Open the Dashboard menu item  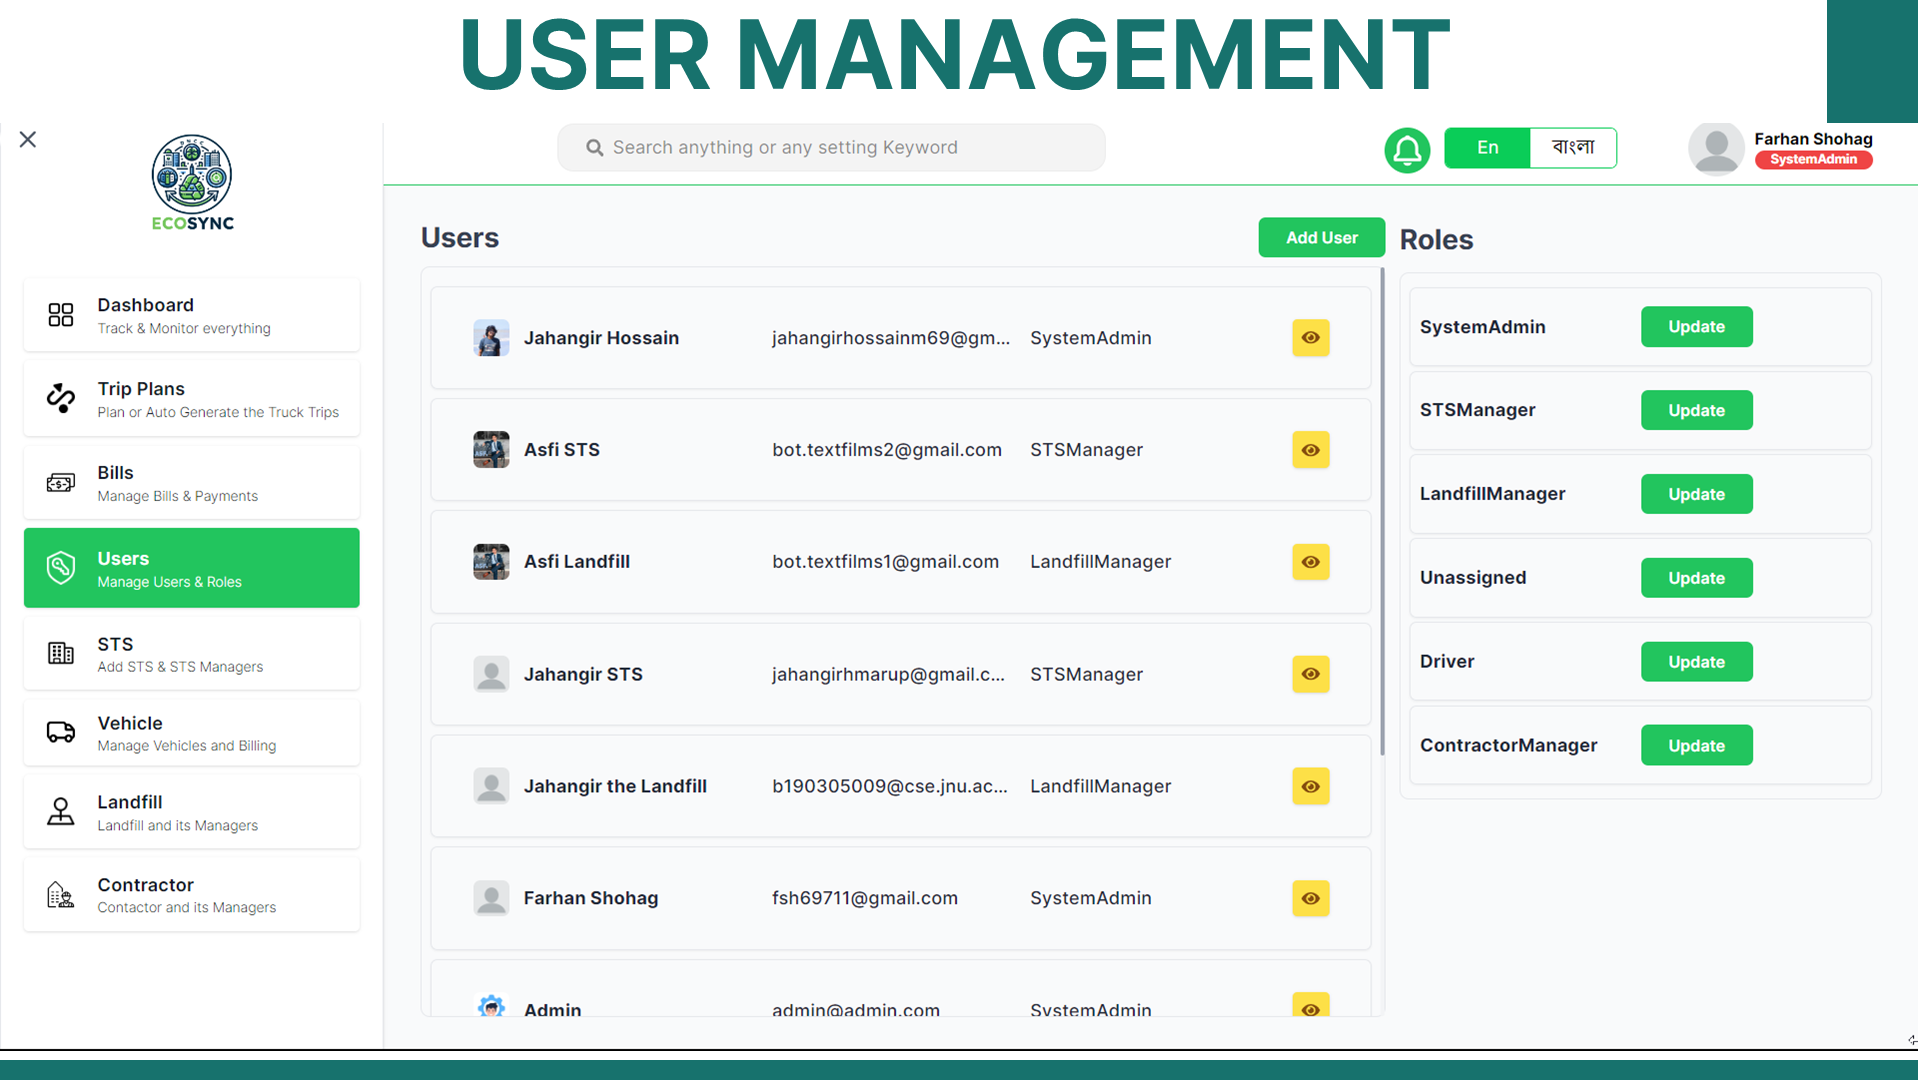click(x=192, y=315)
